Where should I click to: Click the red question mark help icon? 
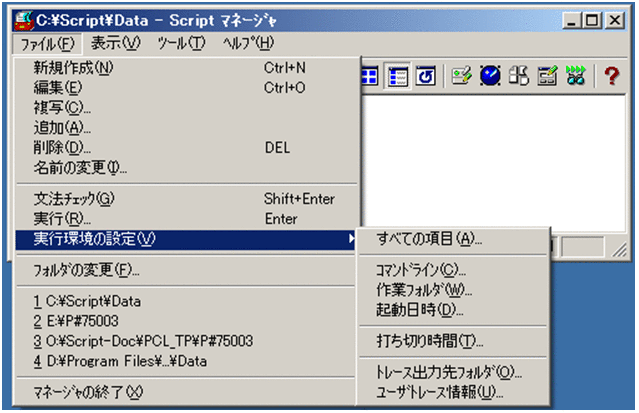(612, 76)
